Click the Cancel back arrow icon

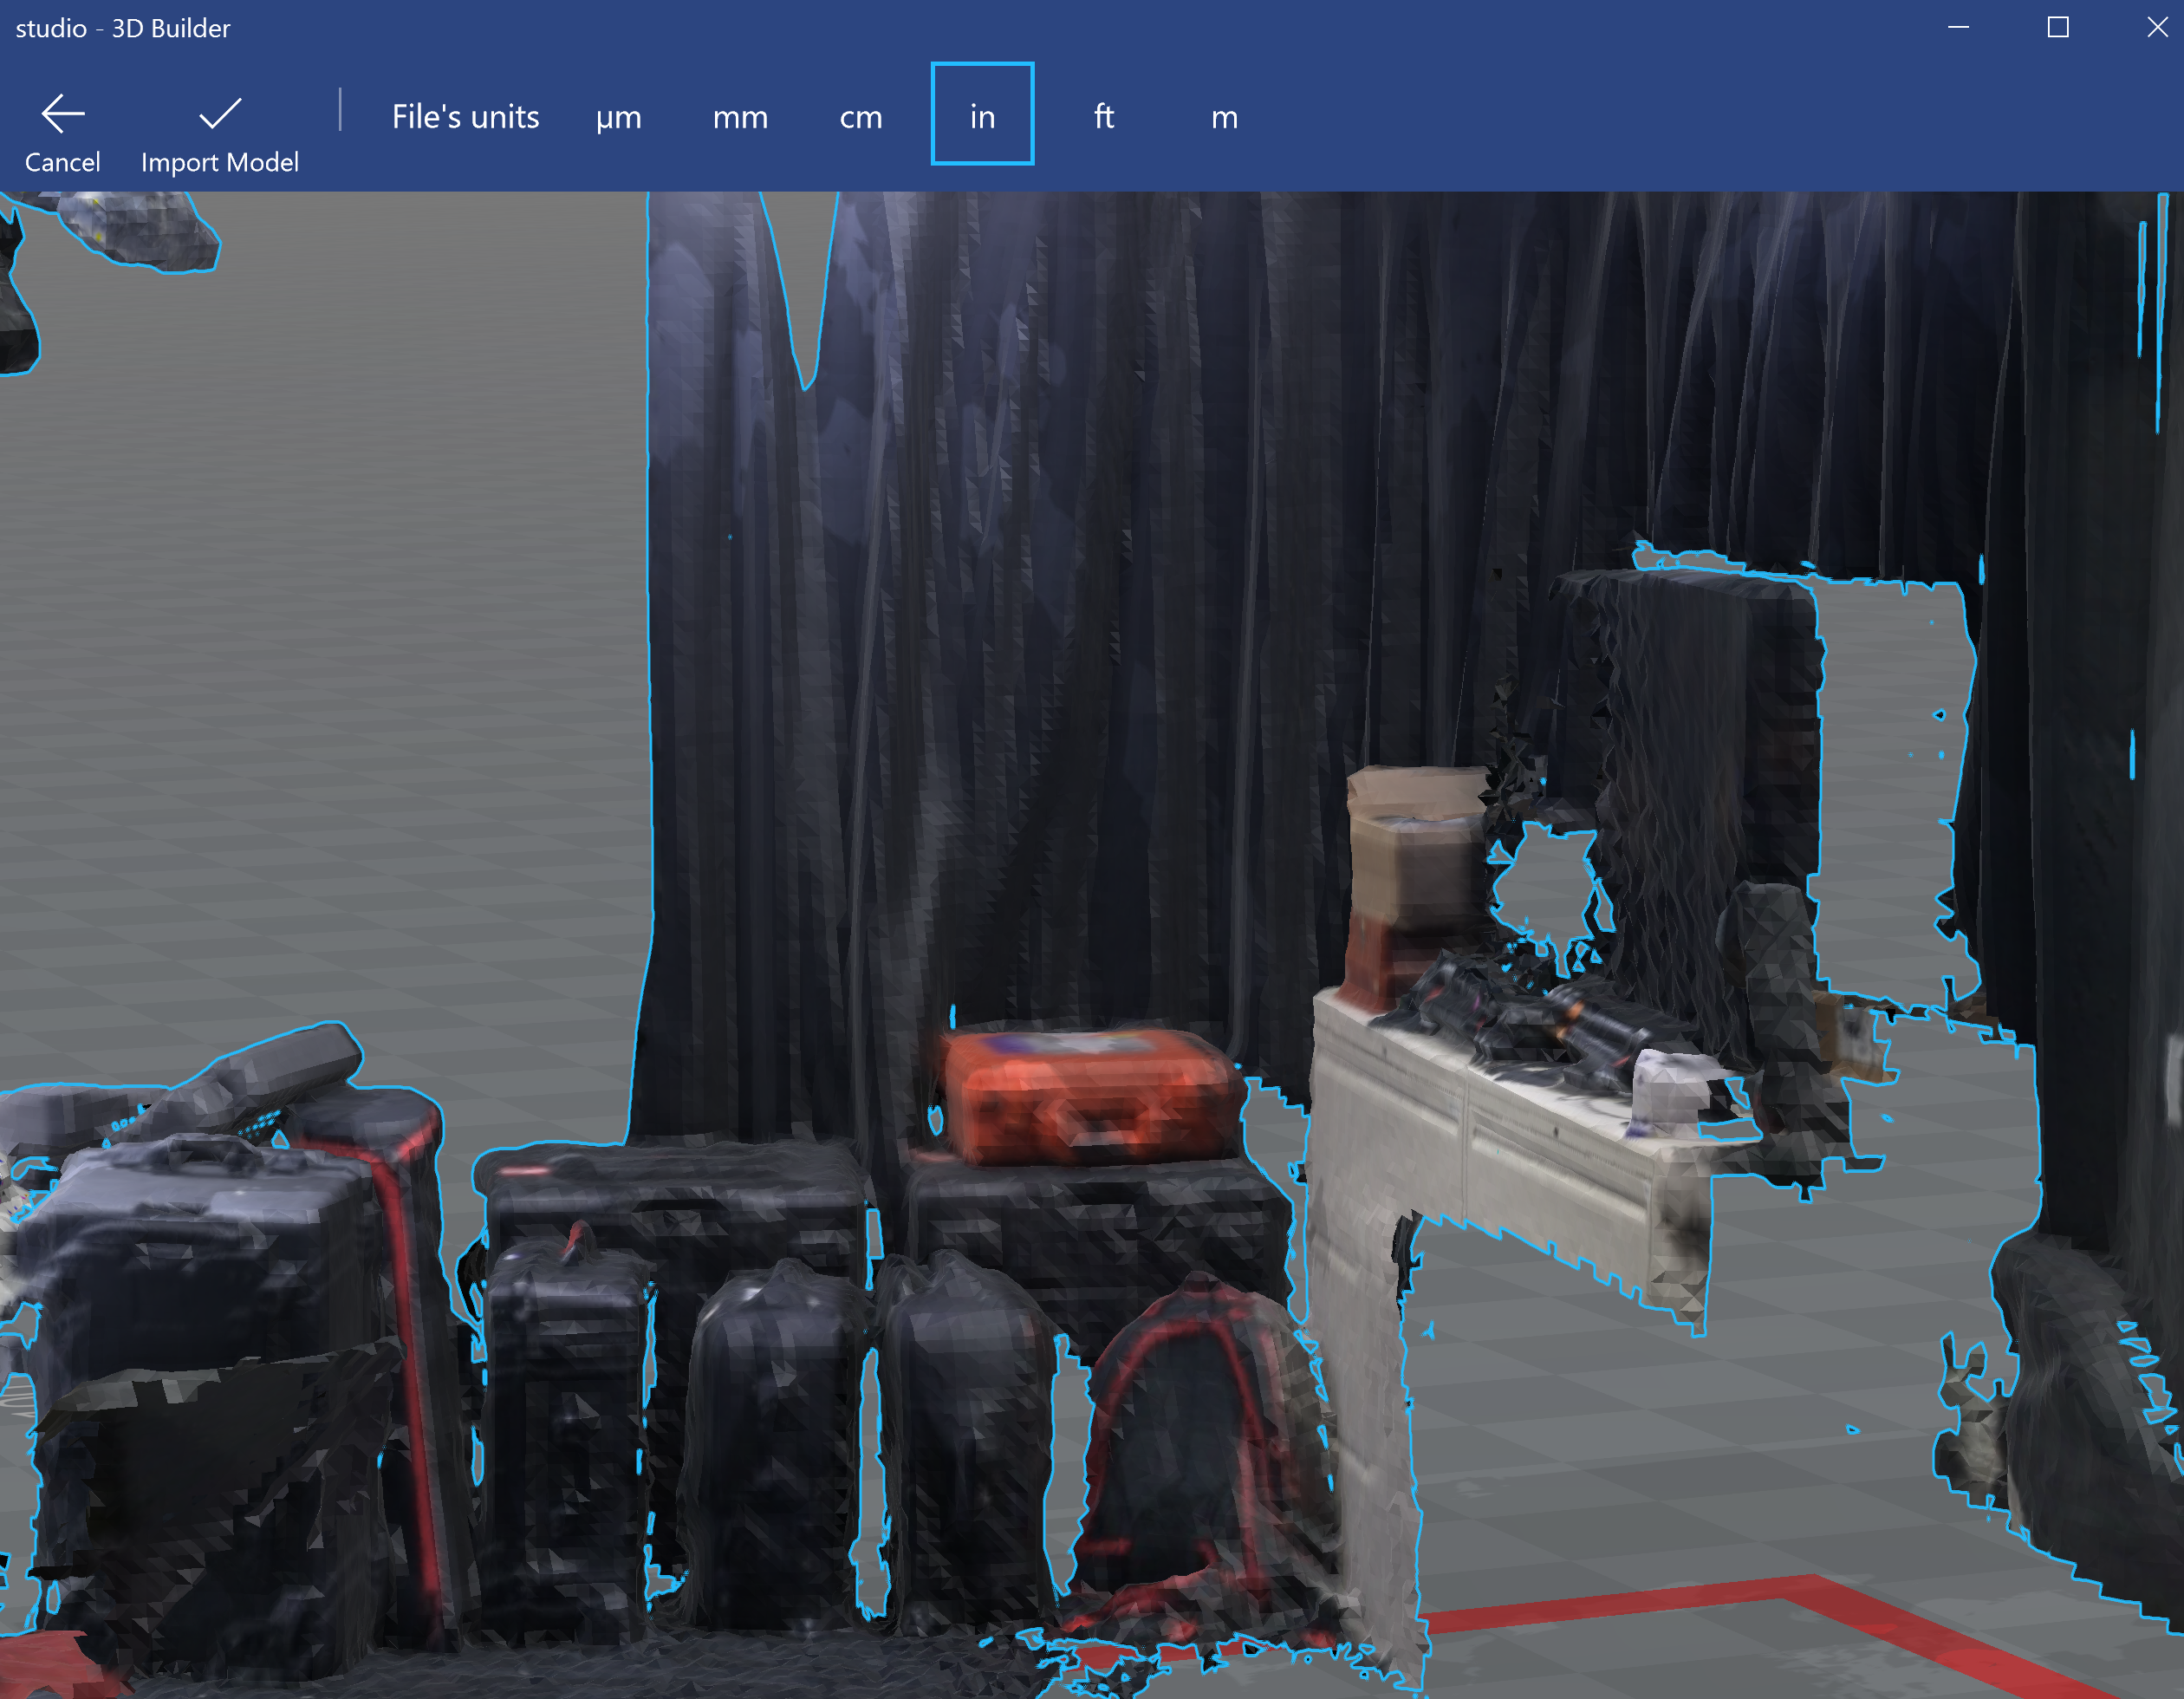62,114
